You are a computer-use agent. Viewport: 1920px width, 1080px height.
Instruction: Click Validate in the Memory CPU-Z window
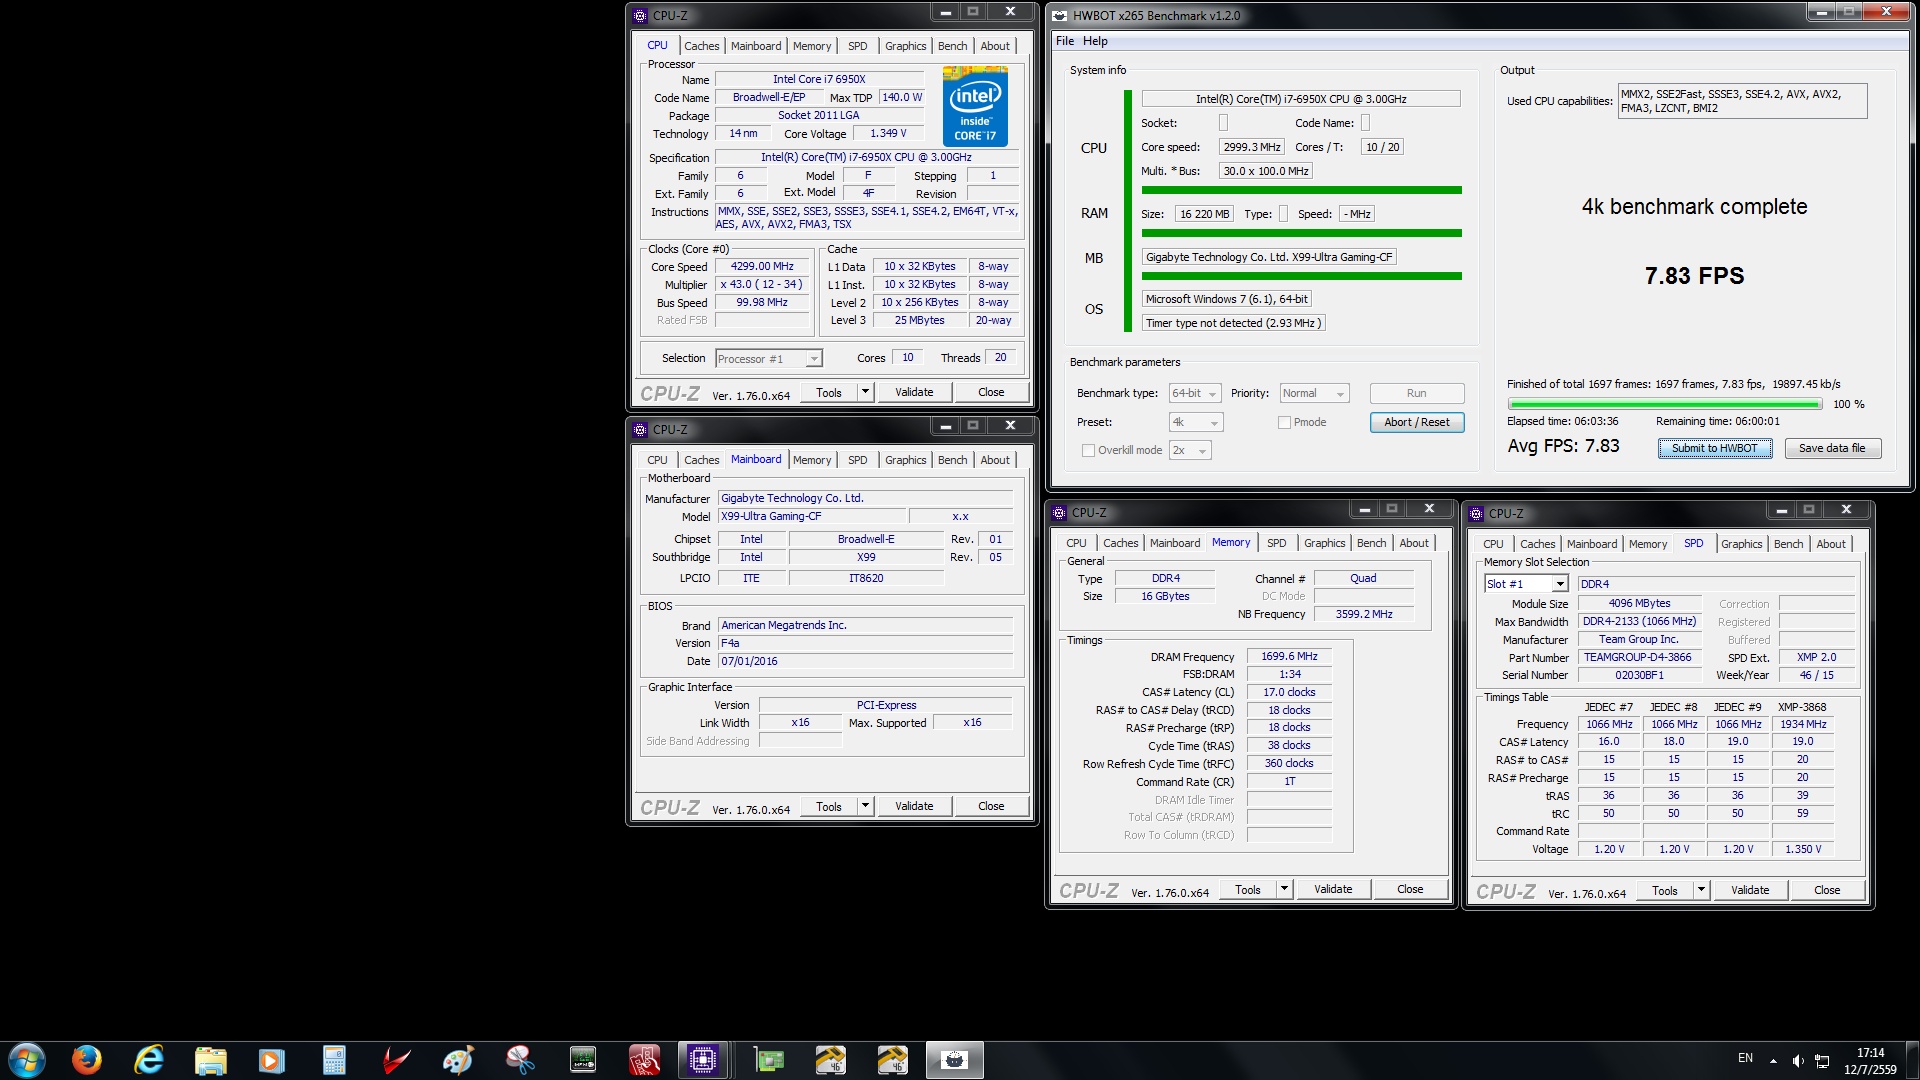(x=1333, y=889)
